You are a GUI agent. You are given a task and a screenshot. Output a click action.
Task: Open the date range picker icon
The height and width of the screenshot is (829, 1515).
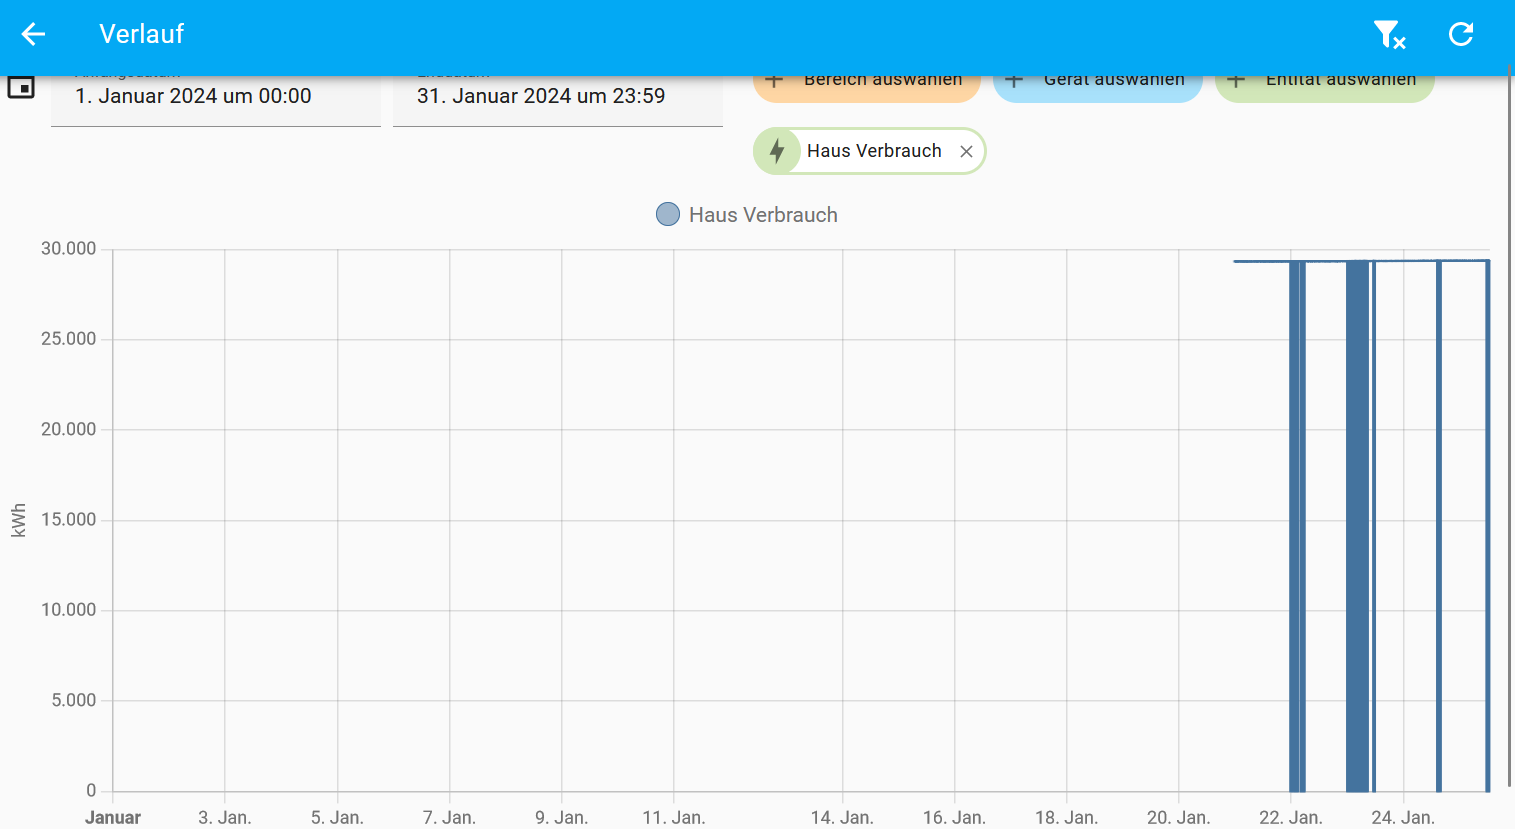21,87
